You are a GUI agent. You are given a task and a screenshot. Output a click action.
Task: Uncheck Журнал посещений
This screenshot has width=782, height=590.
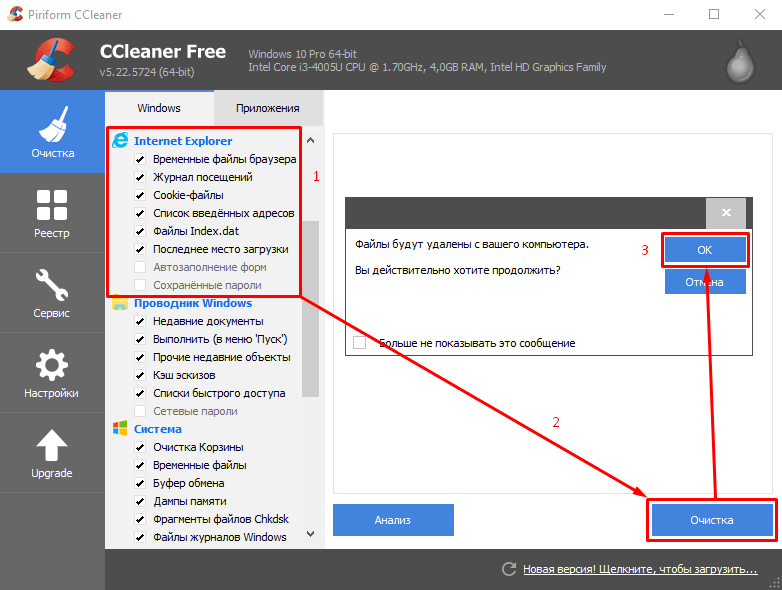[x=140, y=178]
